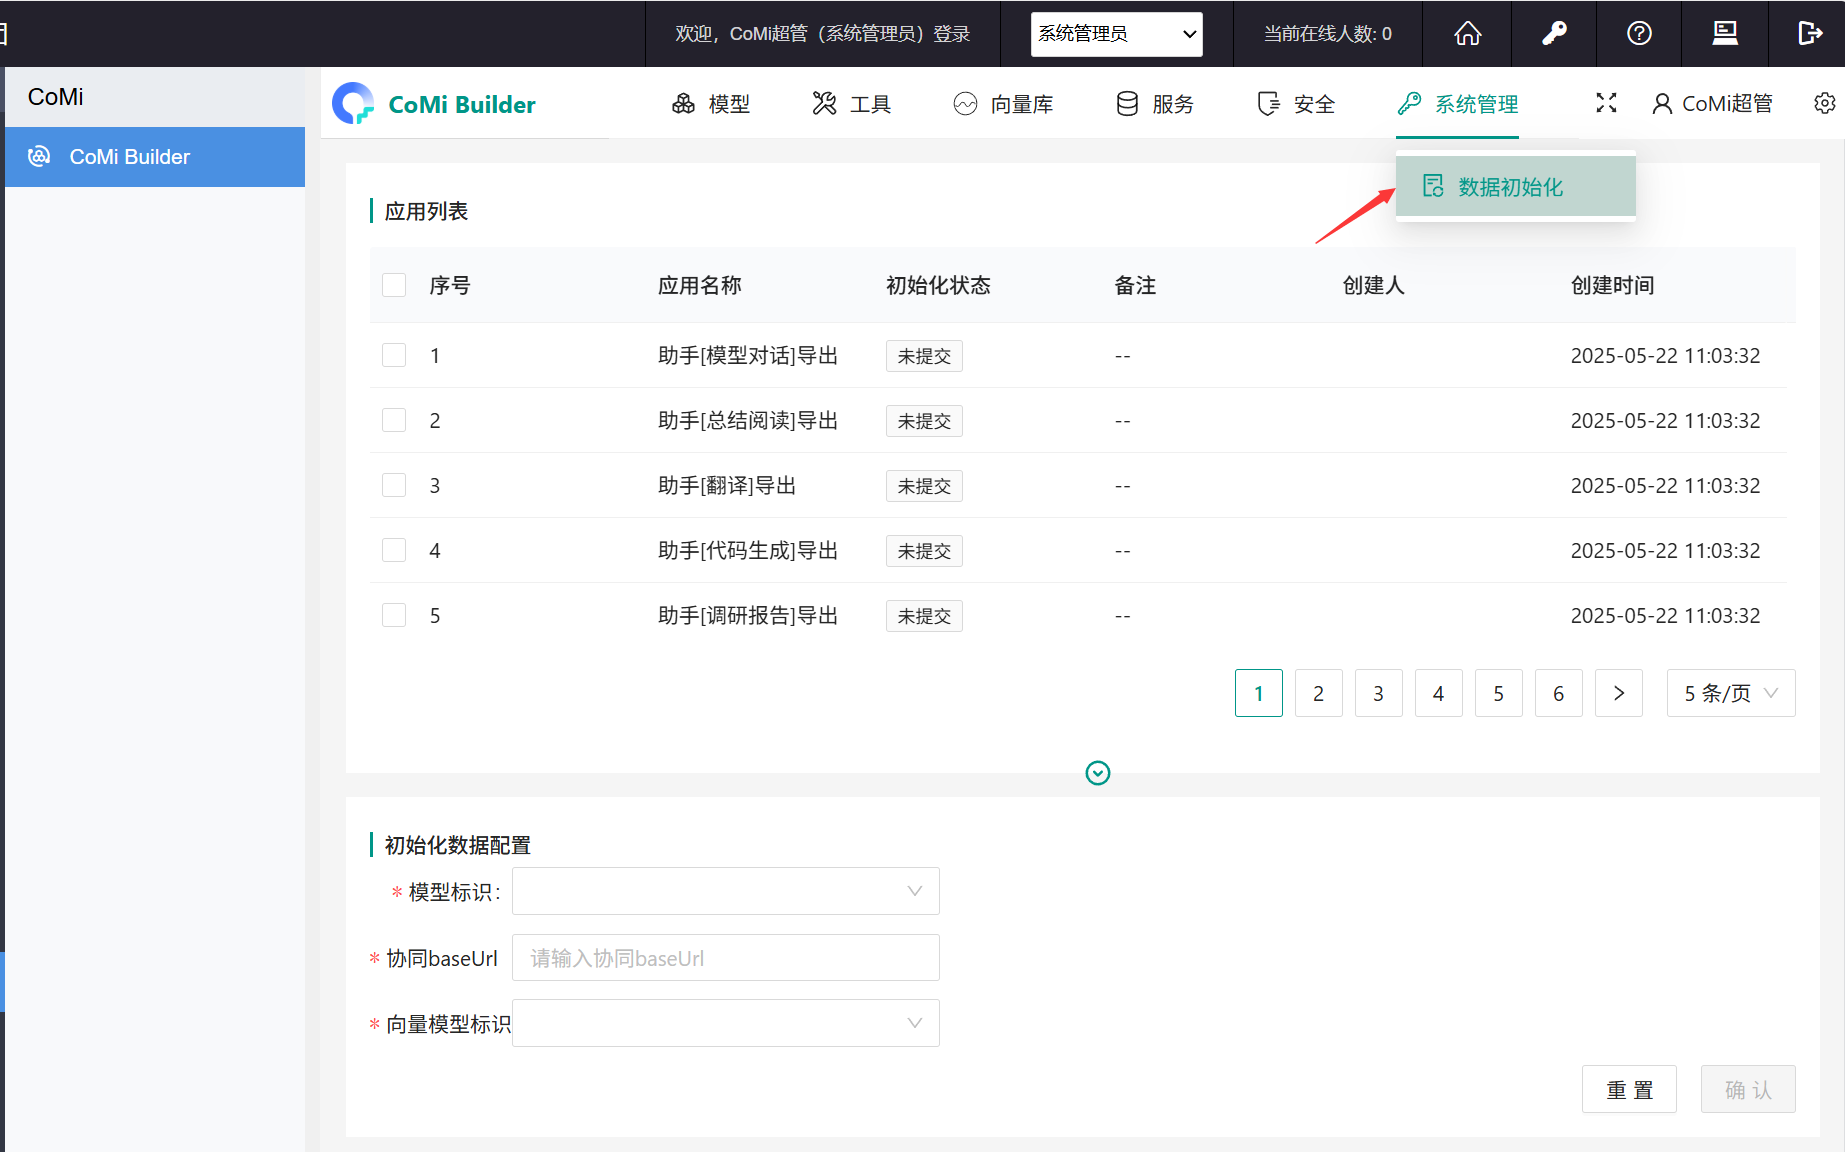Expand the 模型标识 dropdown

725,891
